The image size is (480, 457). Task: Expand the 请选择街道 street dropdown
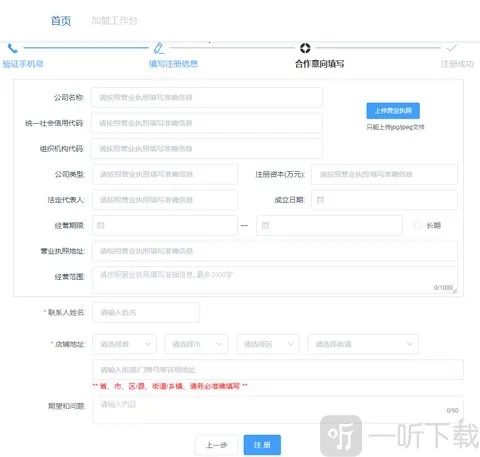pos(363,344)
